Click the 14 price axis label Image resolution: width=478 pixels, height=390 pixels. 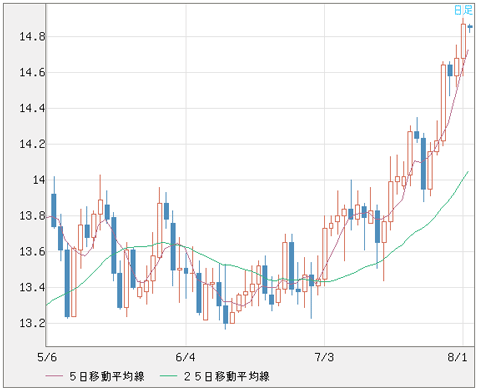coord(39,180)
